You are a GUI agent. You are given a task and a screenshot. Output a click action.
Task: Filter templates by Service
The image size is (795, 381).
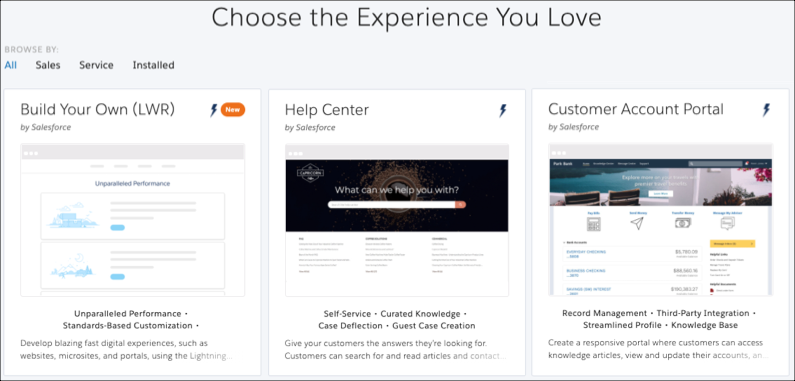pyautogui.click(x=96, y=65)
